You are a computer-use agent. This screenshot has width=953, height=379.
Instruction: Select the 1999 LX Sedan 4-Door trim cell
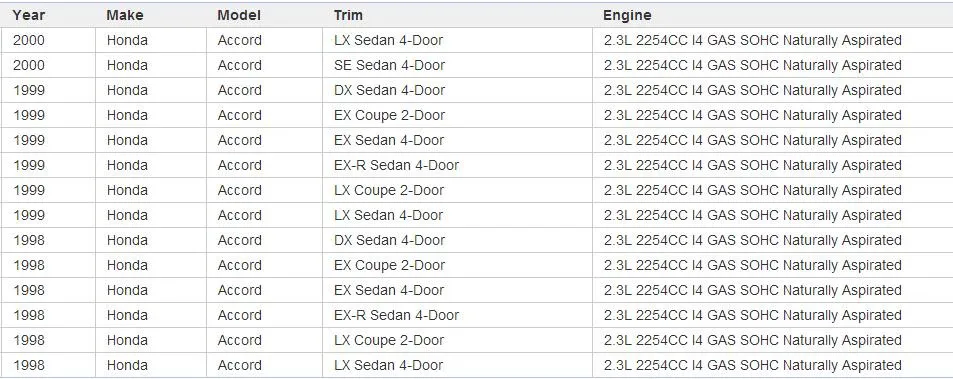tap(457, 215)
